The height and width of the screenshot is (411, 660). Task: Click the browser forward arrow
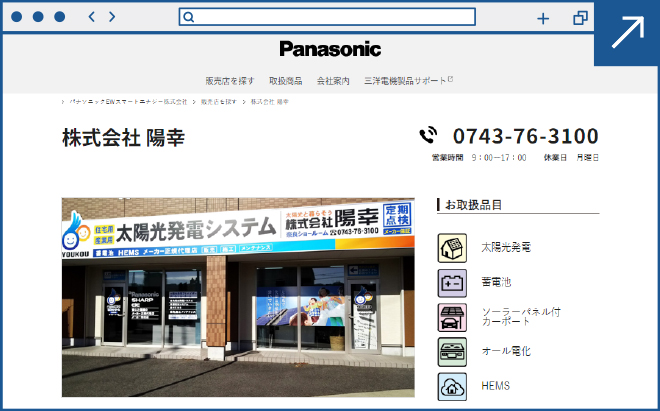click(112, 17)
